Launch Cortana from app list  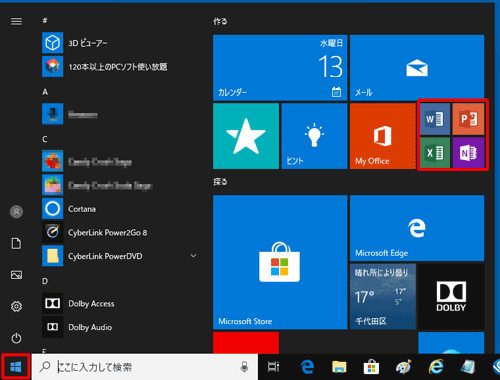120,209
